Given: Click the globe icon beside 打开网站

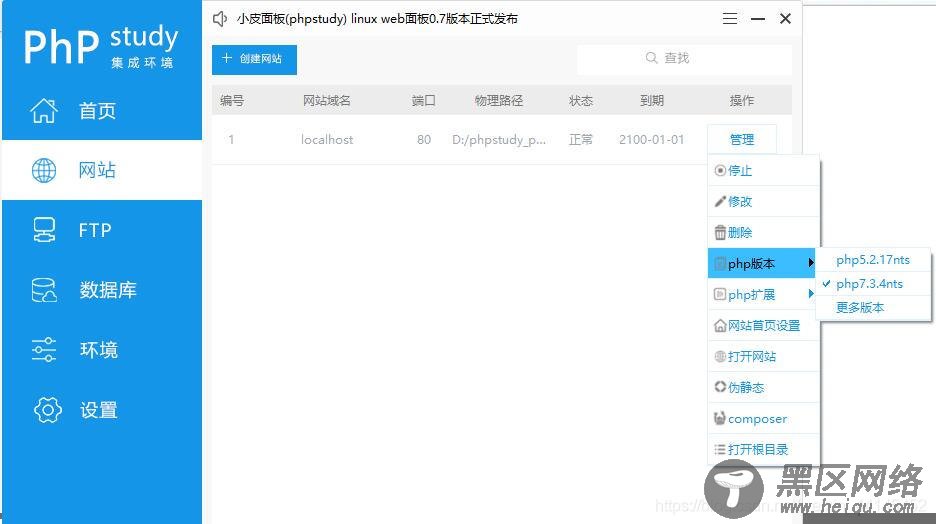Looking at the screenshot, I should (721, 357).
